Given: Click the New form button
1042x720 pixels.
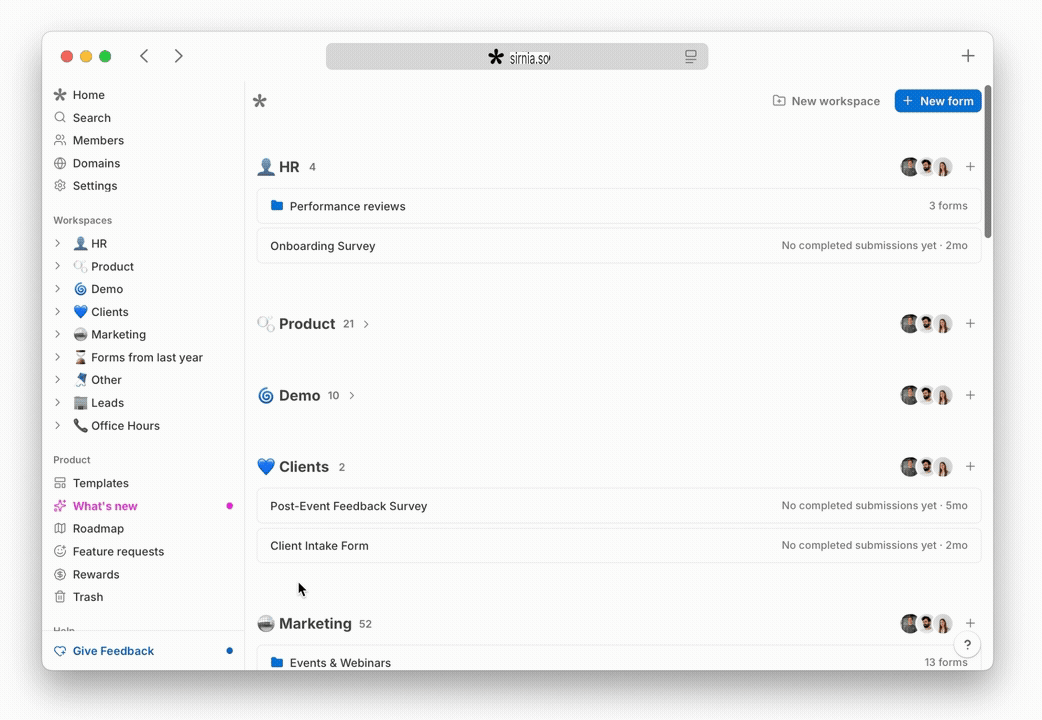Looking at the screenshot, I should [938, 101].
